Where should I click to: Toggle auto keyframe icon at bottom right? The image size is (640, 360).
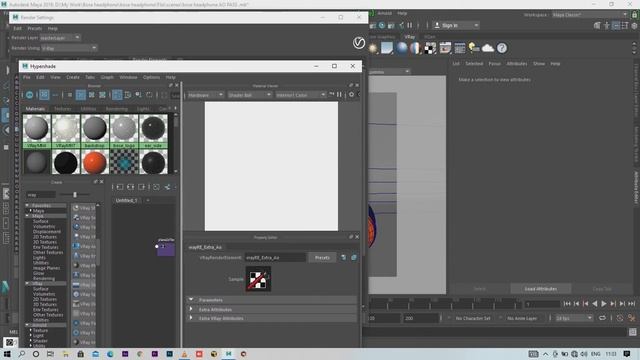620,318
